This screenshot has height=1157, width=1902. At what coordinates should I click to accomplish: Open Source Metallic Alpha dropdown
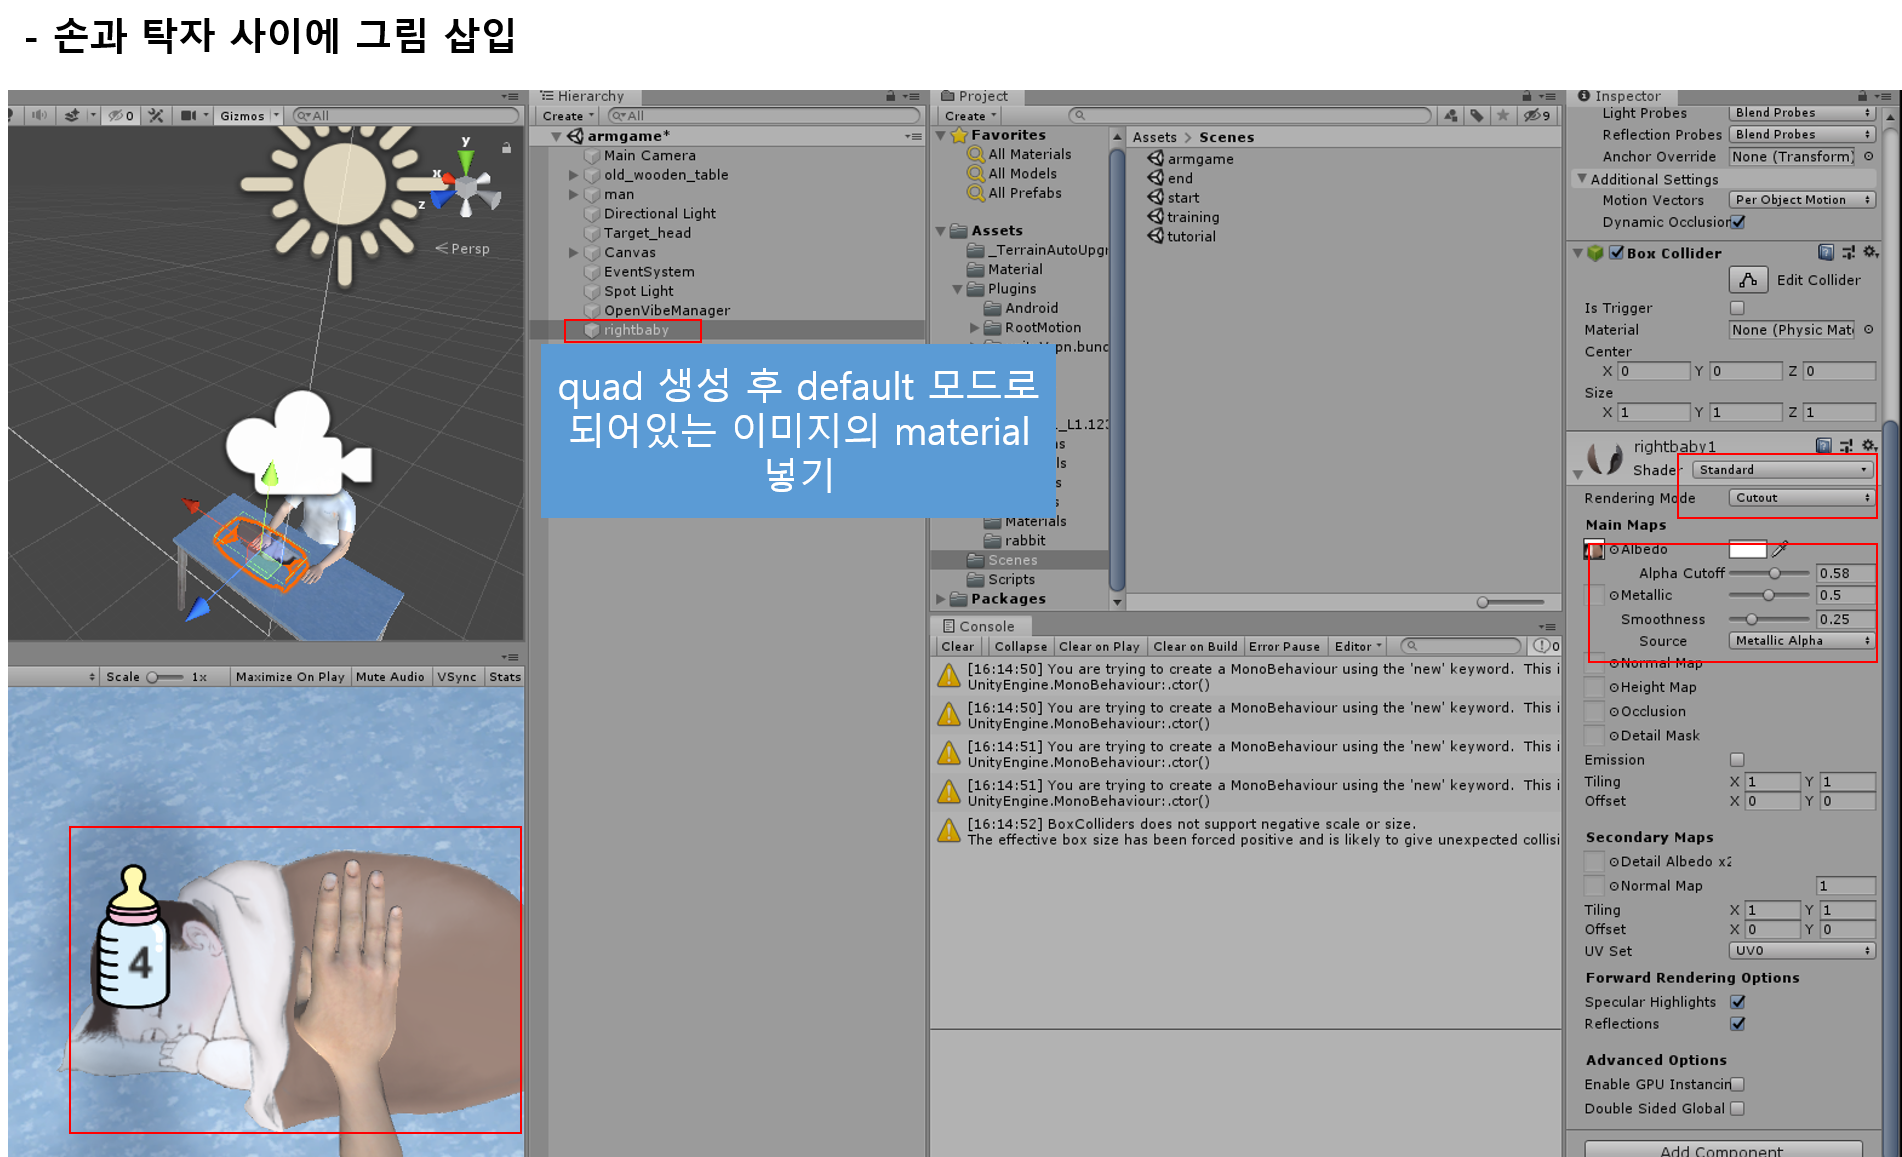1802,641
